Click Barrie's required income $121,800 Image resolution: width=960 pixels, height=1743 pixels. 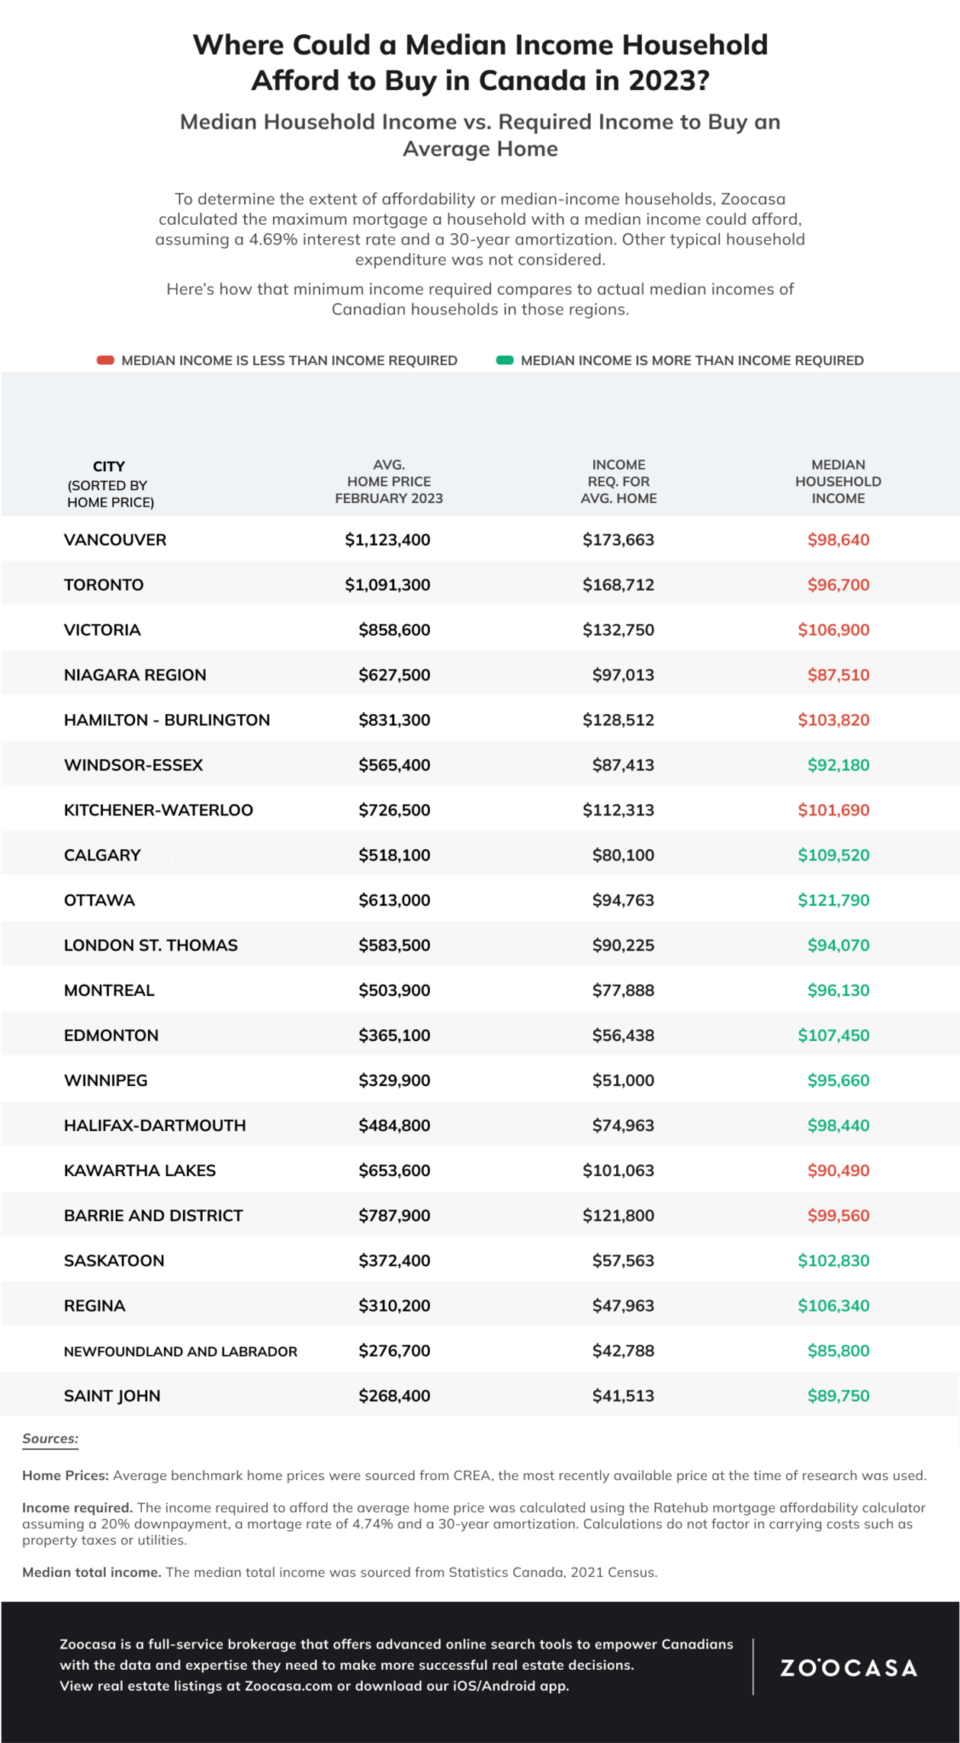619,1215
